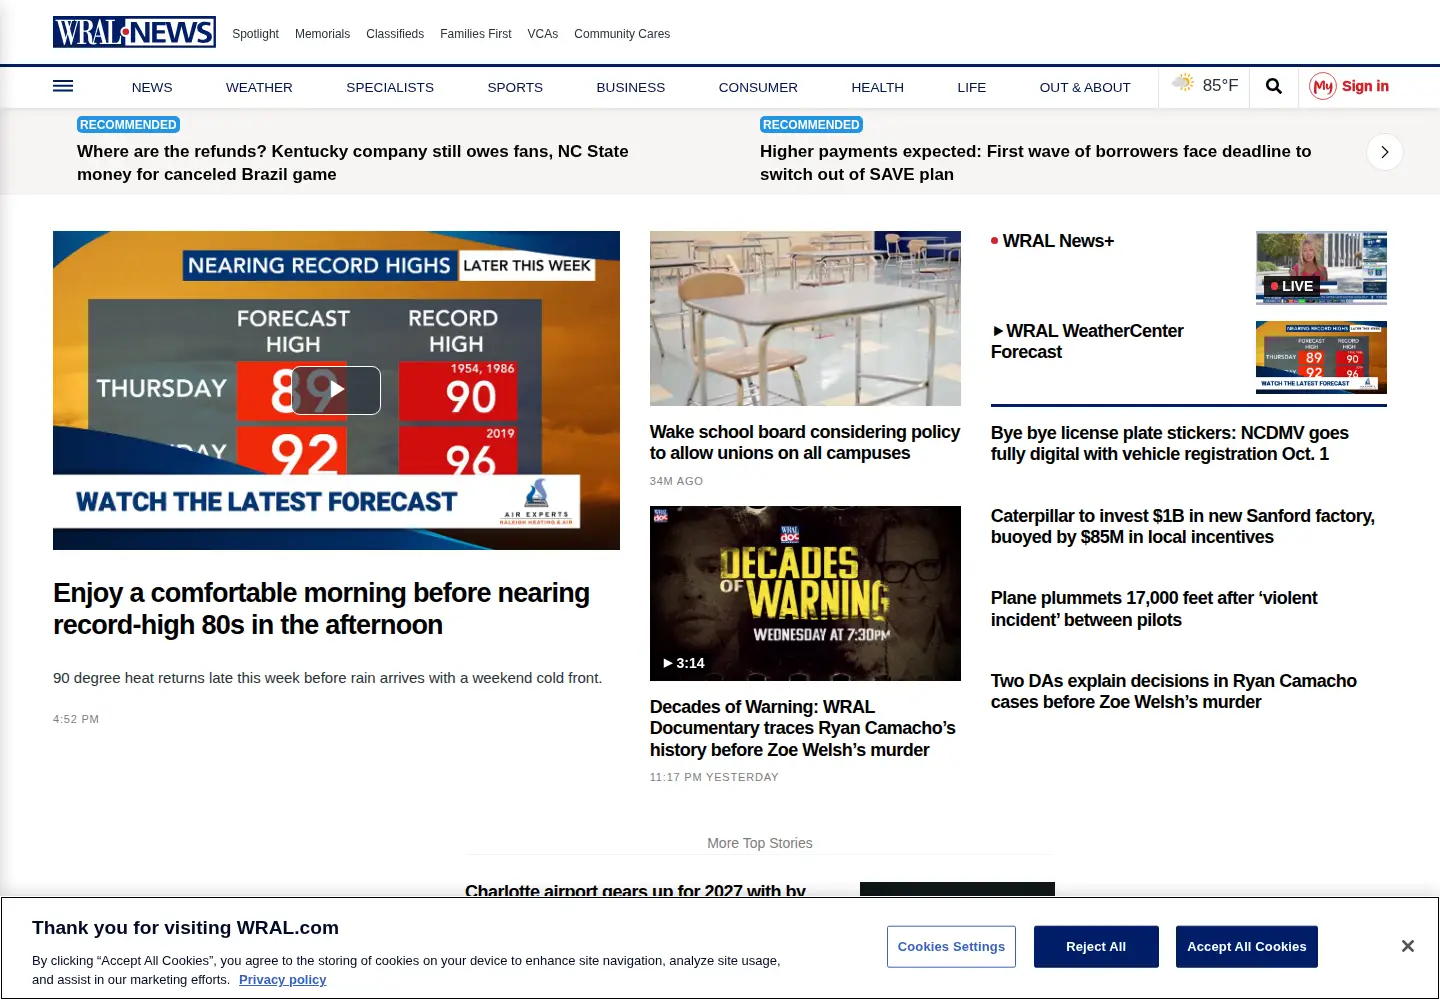Open Cookies Settings
Image resolution: width=1440 pixels, height=1000 pixels.
pos(951,947)
